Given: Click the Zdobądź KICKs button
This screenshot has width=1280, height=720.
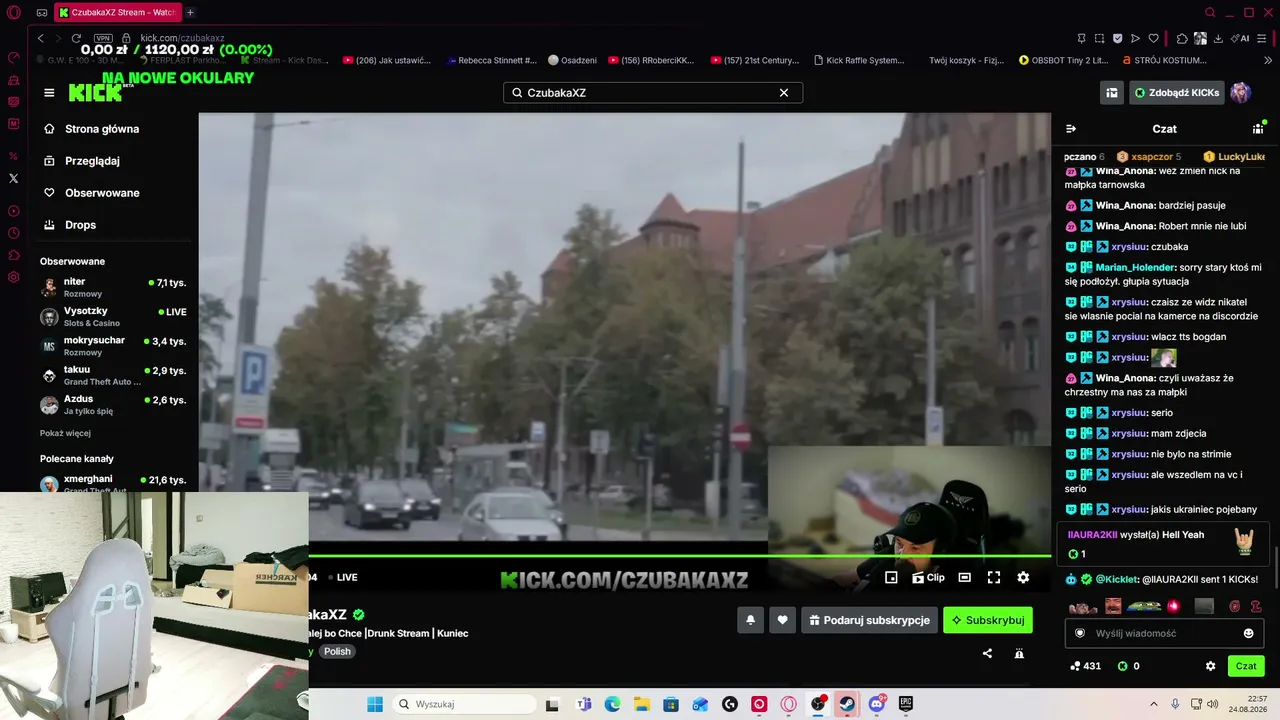Looking at the screenshot, I should point(1177,93).
